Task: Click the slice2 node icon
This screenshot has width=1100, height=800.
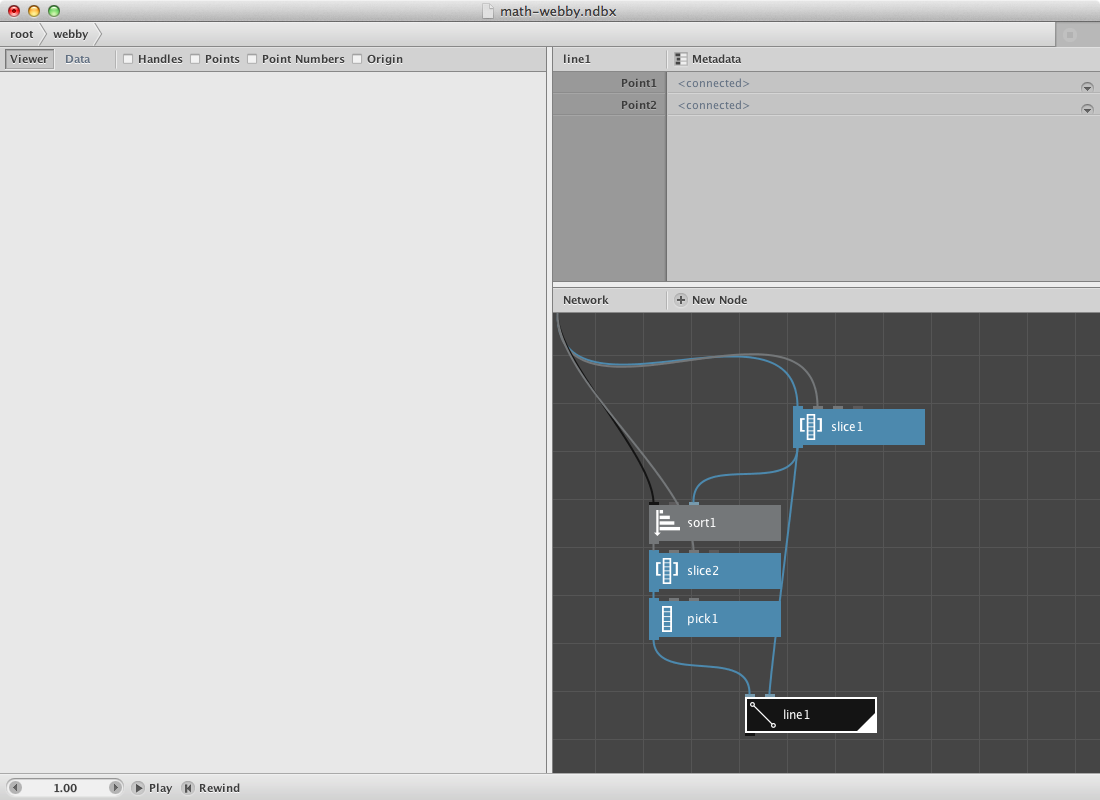Action: pyautogui.click(x=667, y=571)
